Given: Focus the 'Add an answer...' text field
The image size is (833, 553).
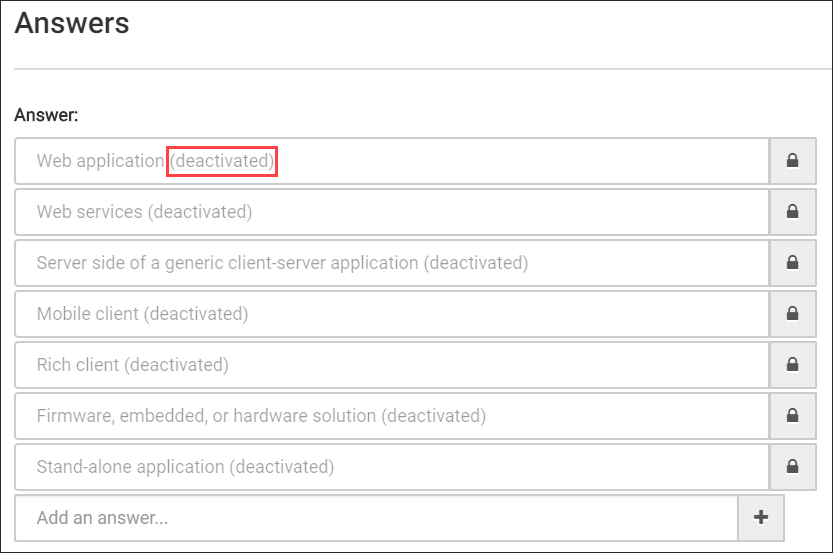Looking at the screenshot, I should pos(376,517).
